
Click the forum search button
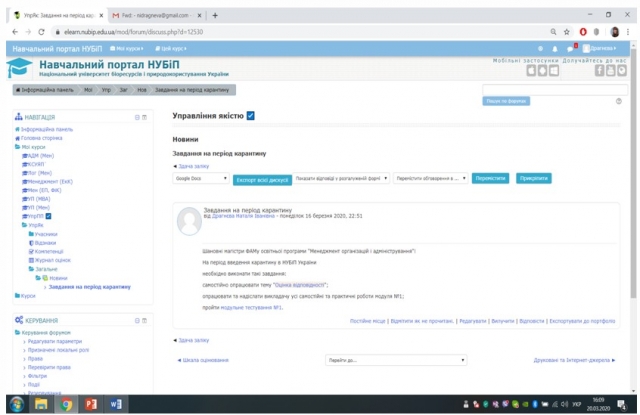pos(506,101)
